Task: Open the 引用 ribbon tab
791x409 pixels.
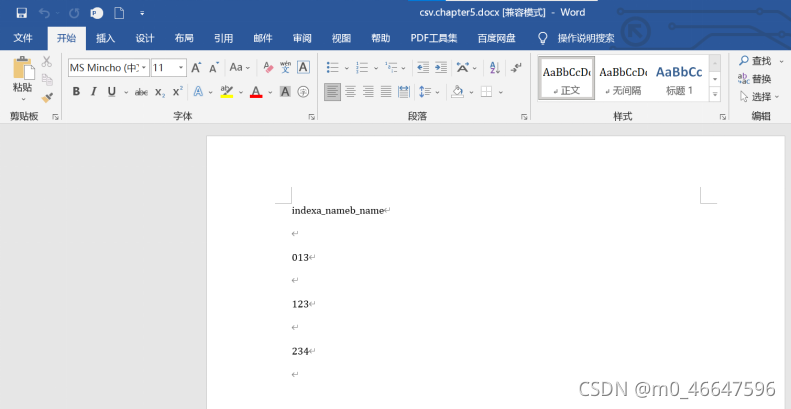Action: 223,38
